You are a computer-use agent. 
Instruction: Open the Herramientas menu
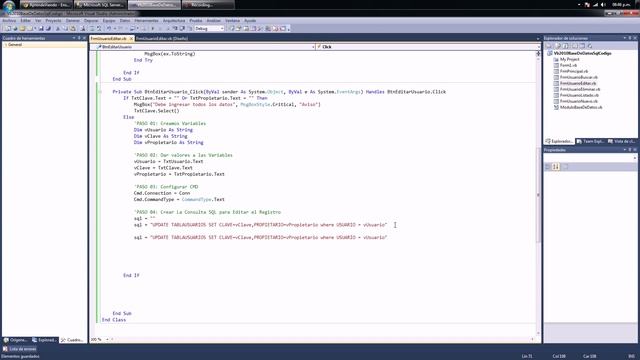(x=146, y=20)
